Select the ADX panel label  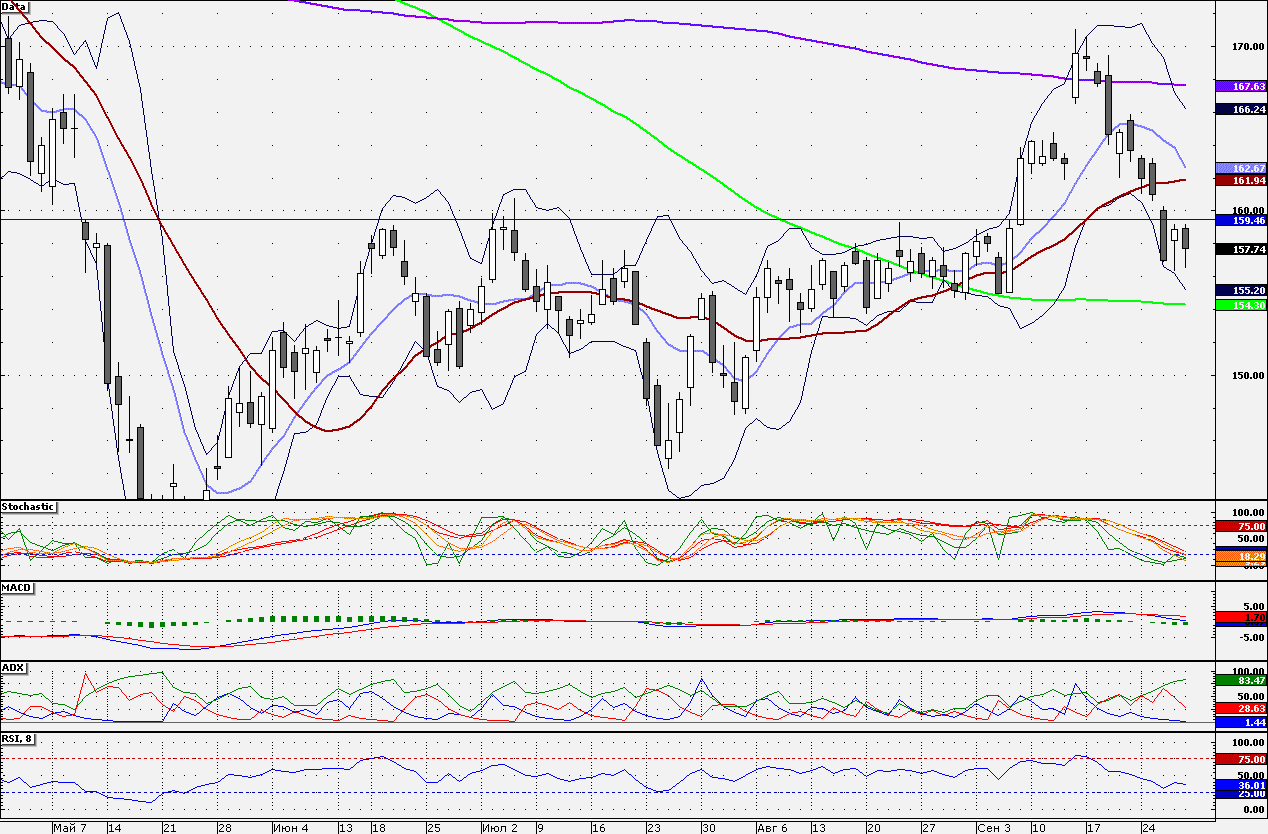pyautogui.click(x=14, y=667)
